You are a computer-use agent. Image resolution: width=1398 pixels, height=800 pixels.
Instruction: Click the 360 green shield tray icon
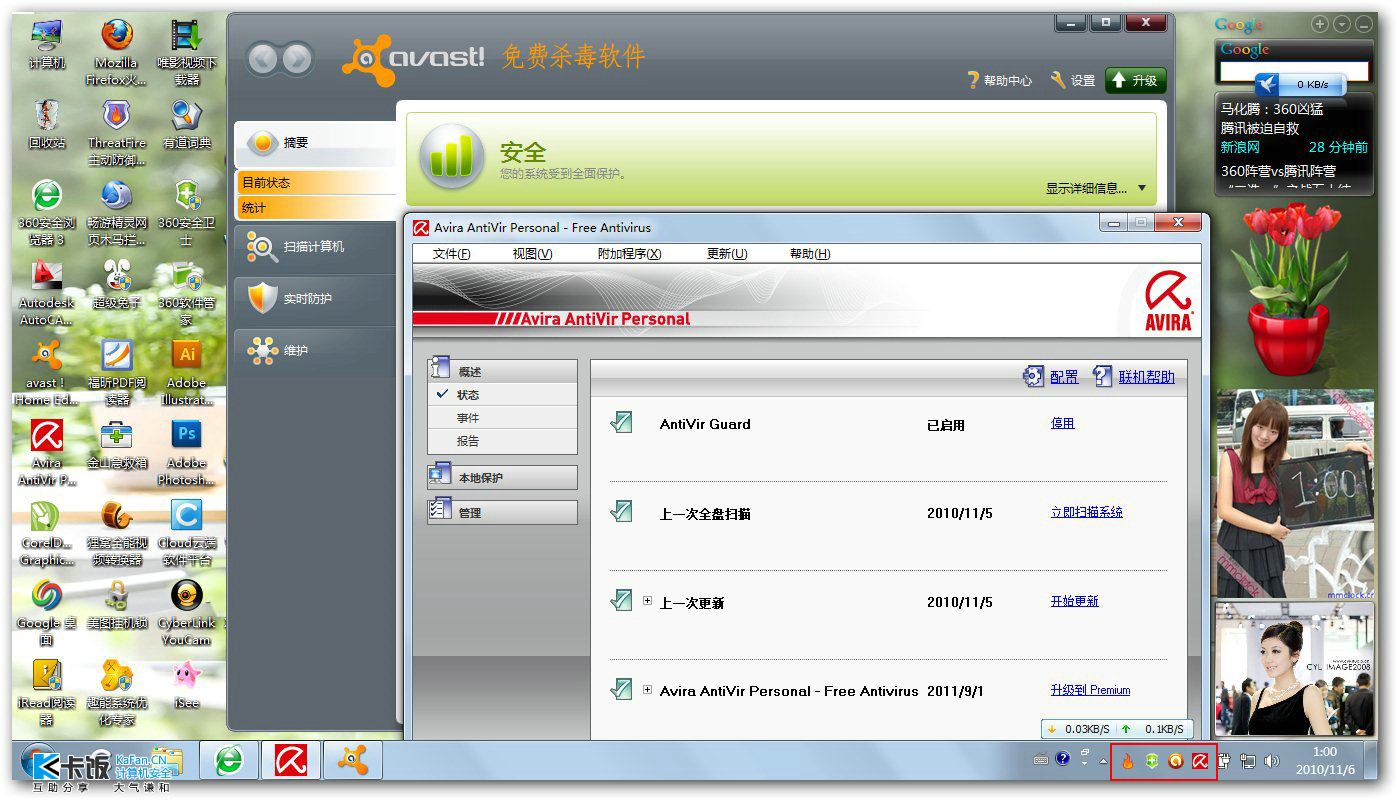tap(1152, 761)
